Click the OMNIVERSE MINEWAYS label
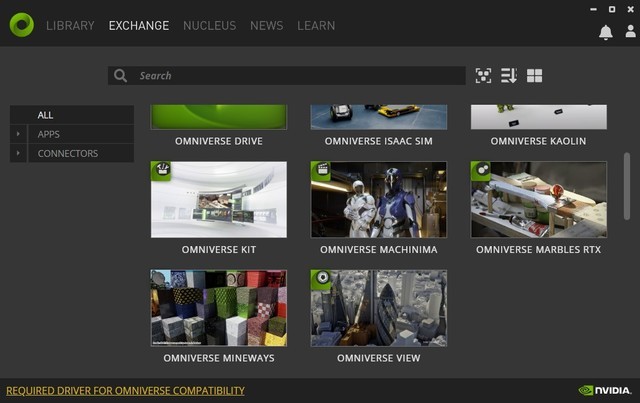 (219, 358)
